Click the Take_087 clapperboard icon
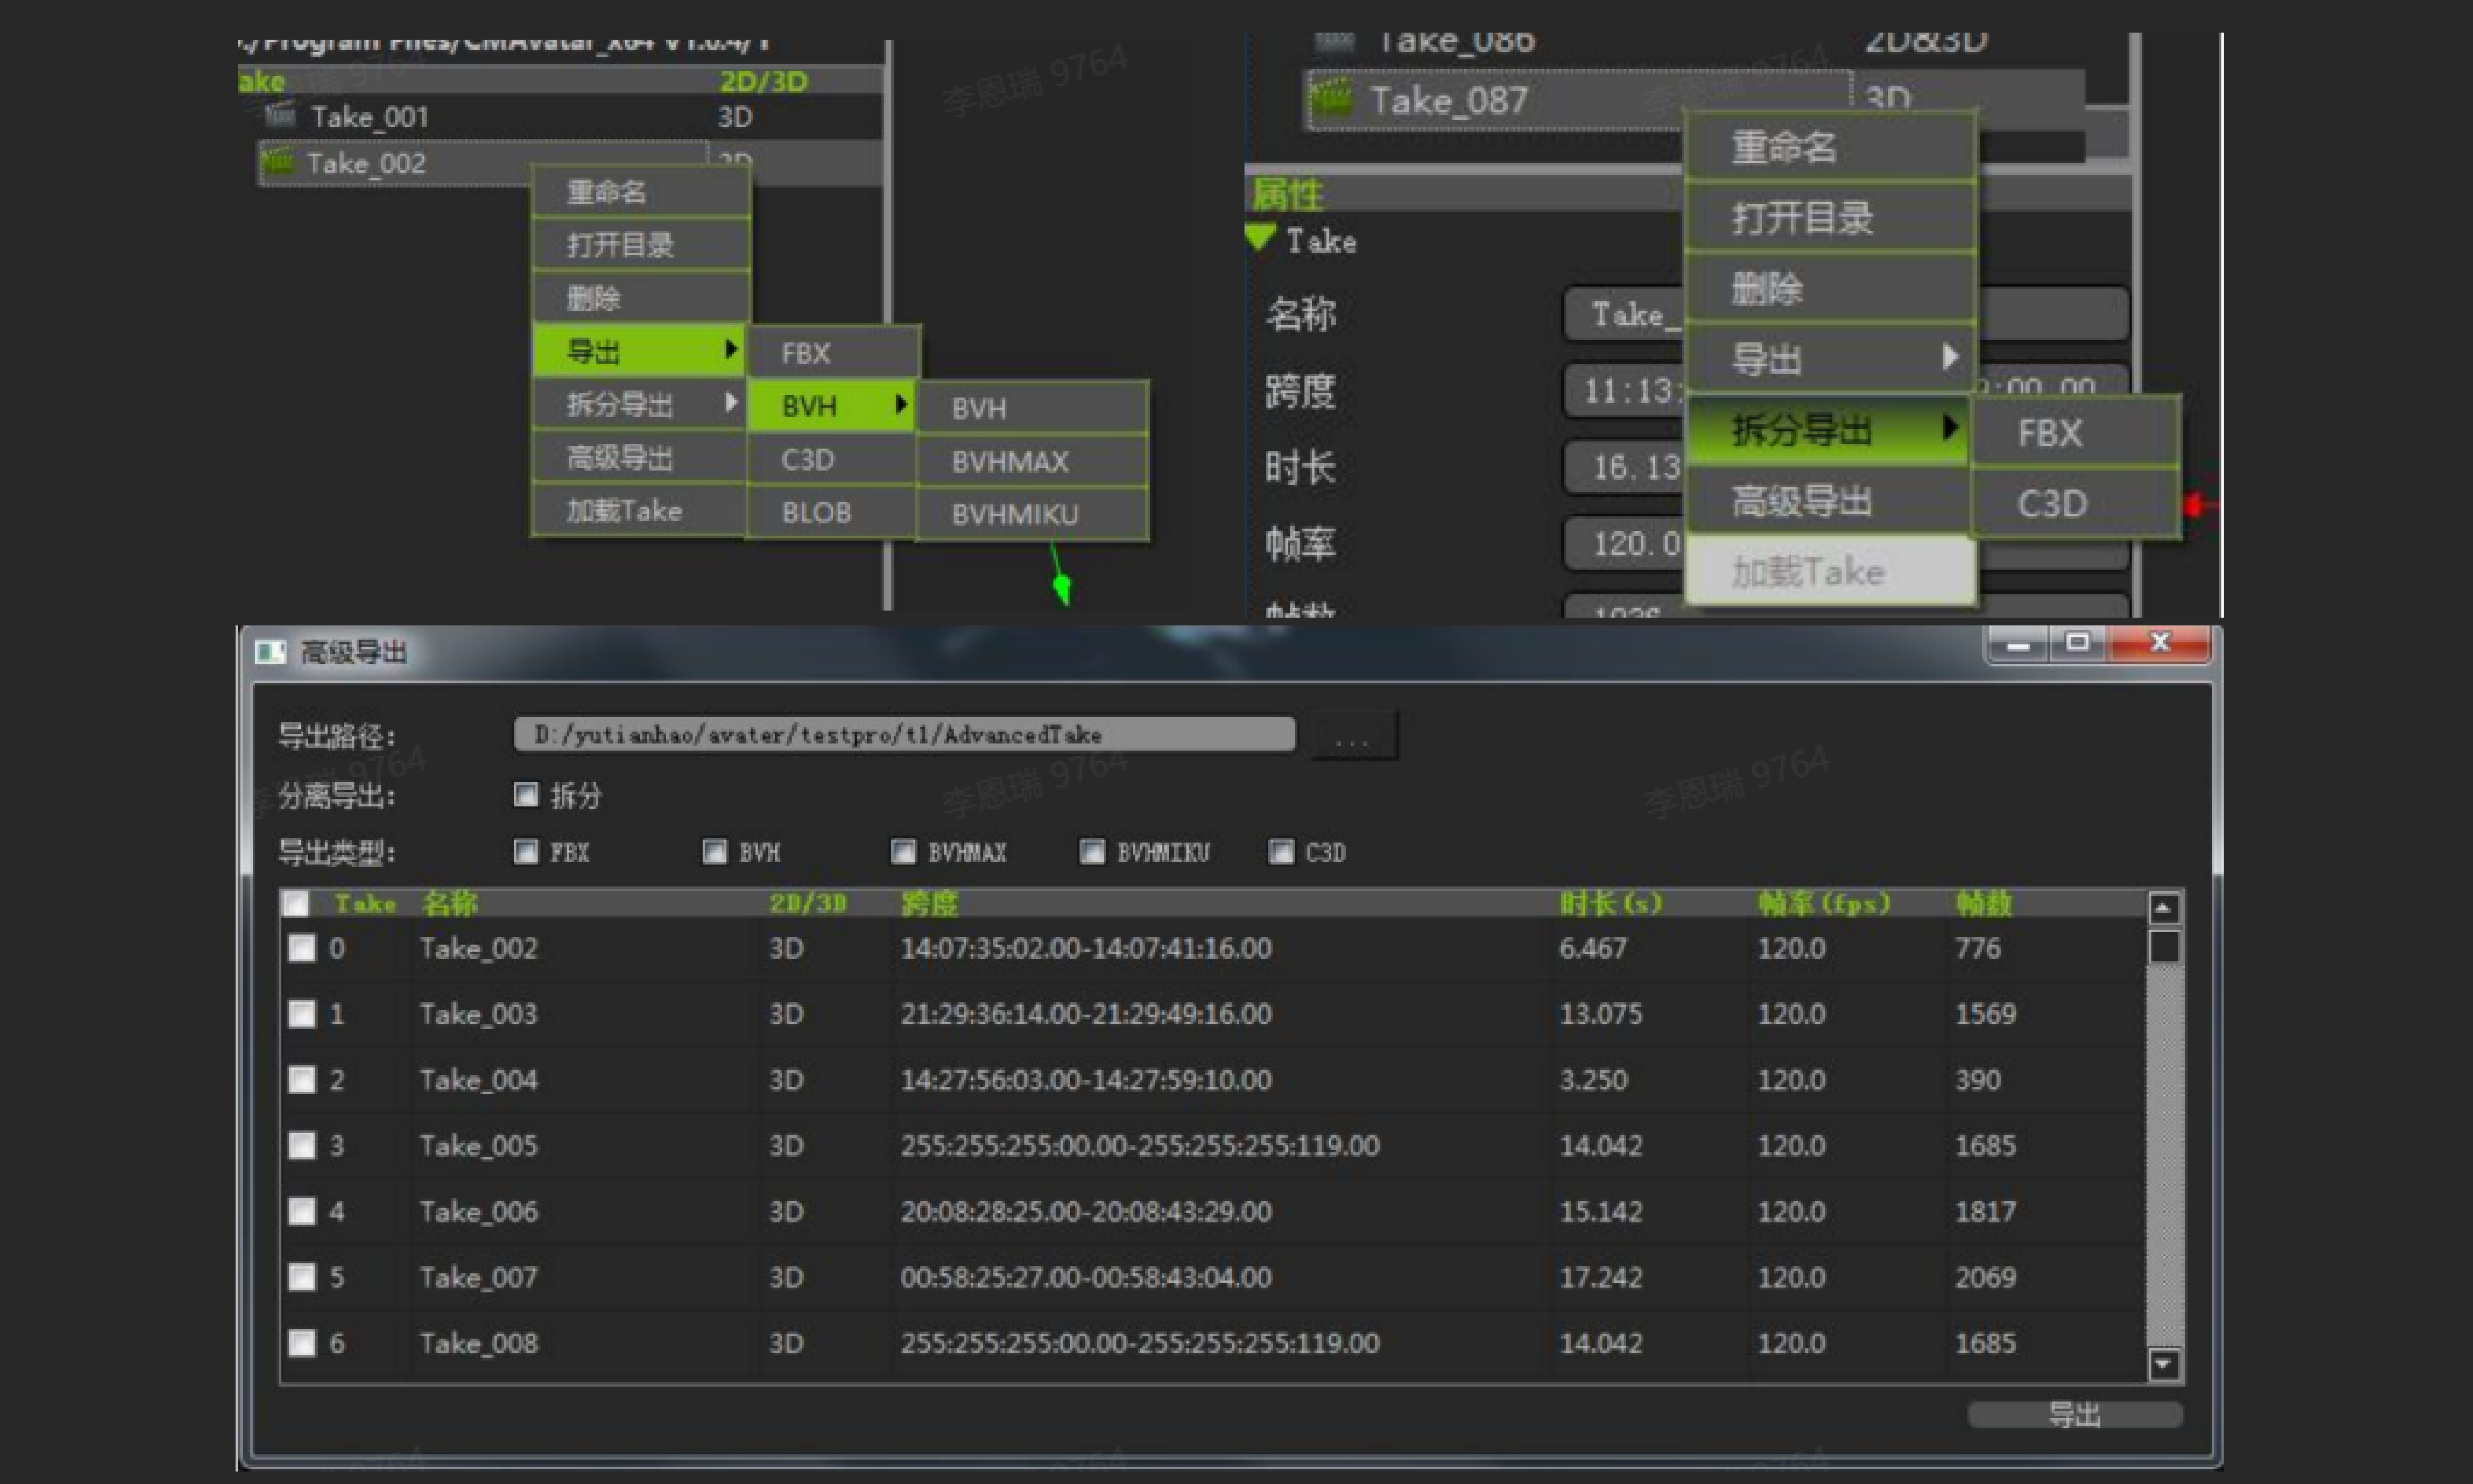The height and width of the screenshot is (1484, 2473). (x=1331, y=100)
